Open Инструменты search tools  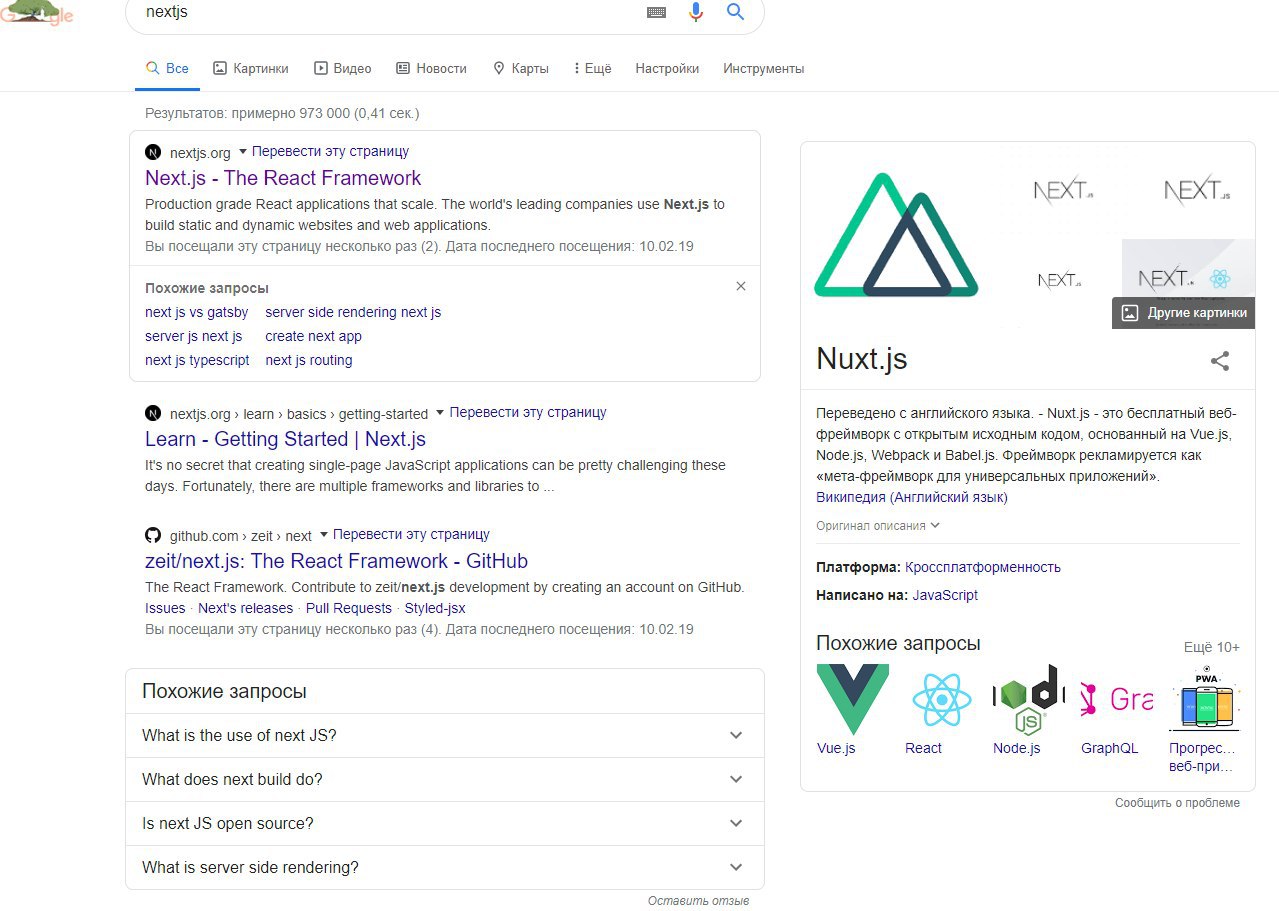click(764, 68)
